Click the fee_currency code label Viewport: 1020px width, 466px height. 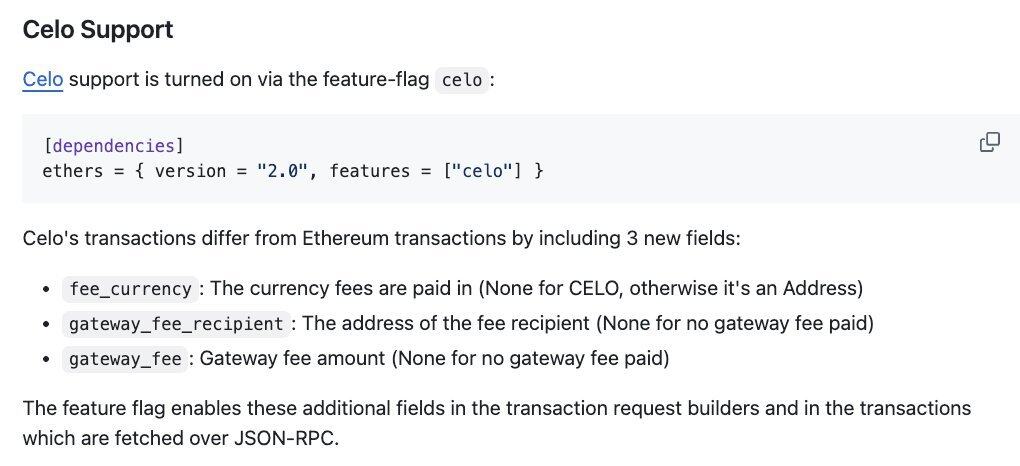(130, 288)
